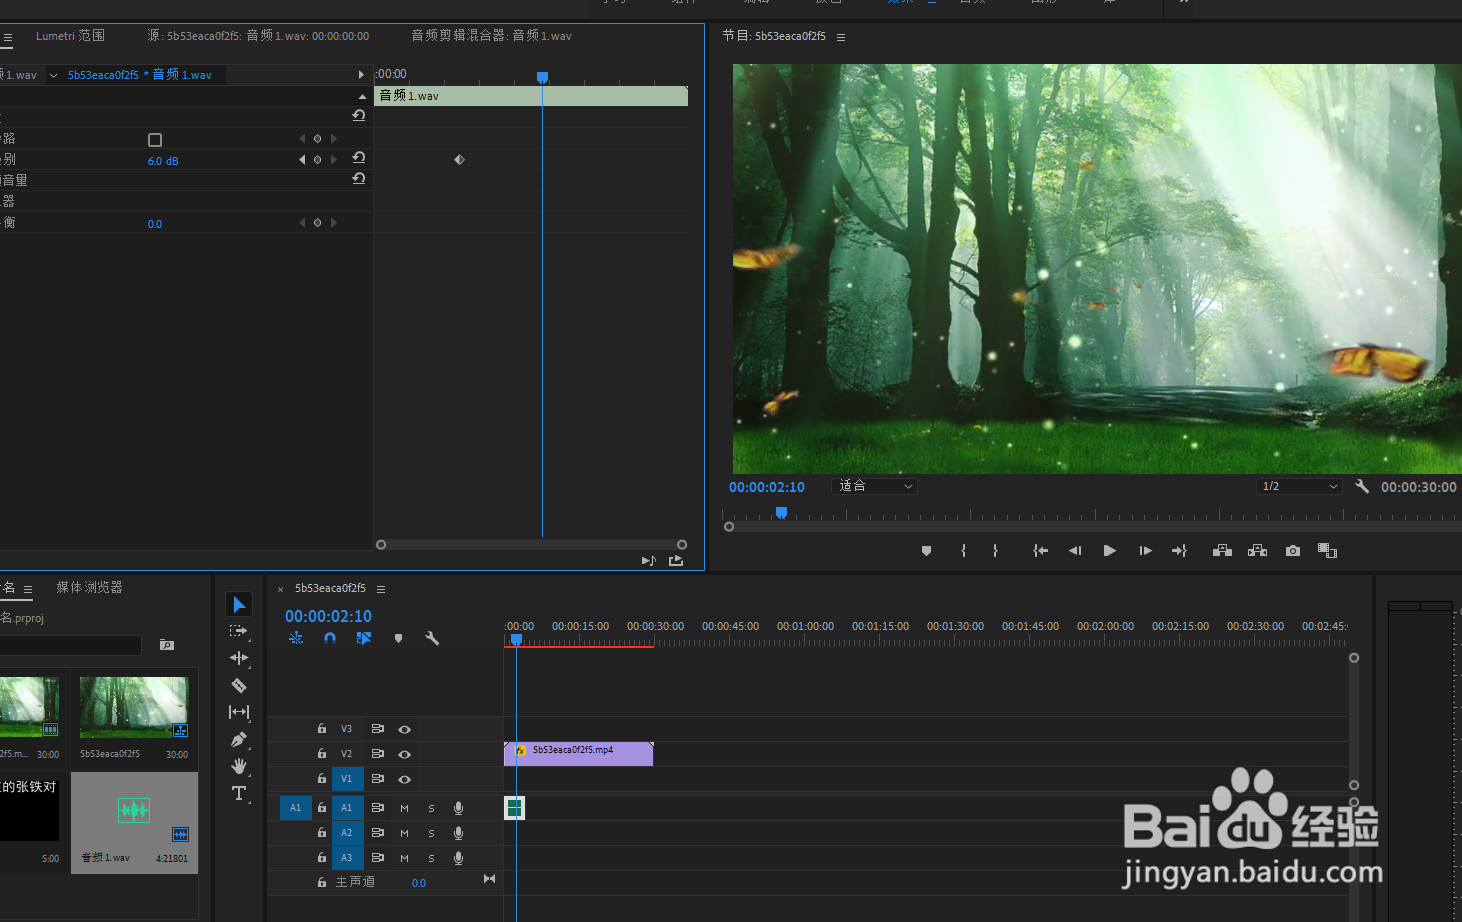
Task: Select the Pen tool
Action: [x=238, y=740]
